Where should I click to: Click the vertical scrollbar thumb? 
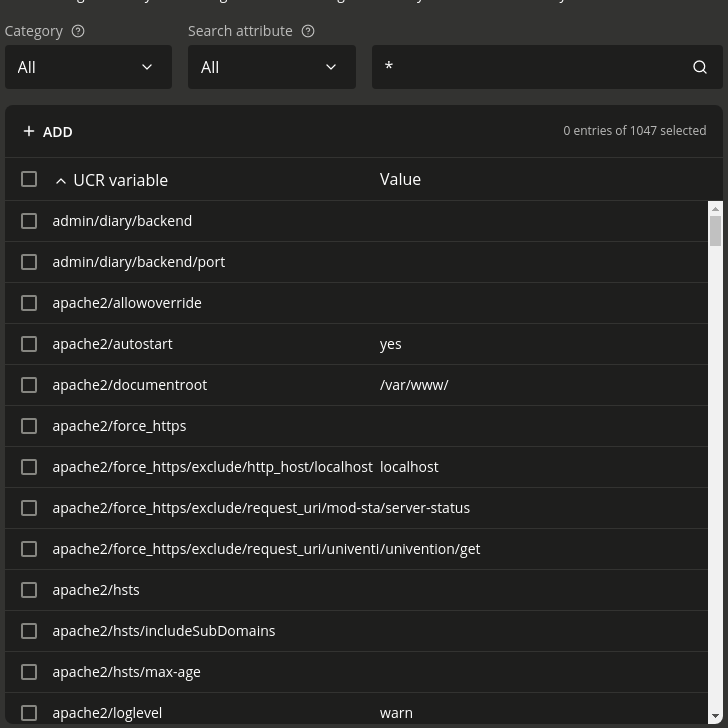point(715,230)
